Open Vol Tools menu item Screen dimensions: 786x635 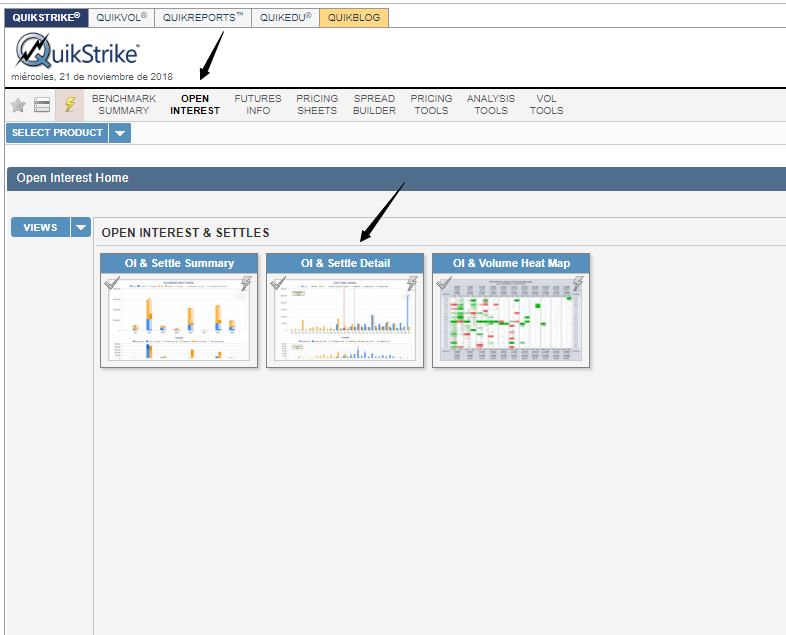pyautogui.click(x=546, y=105)
